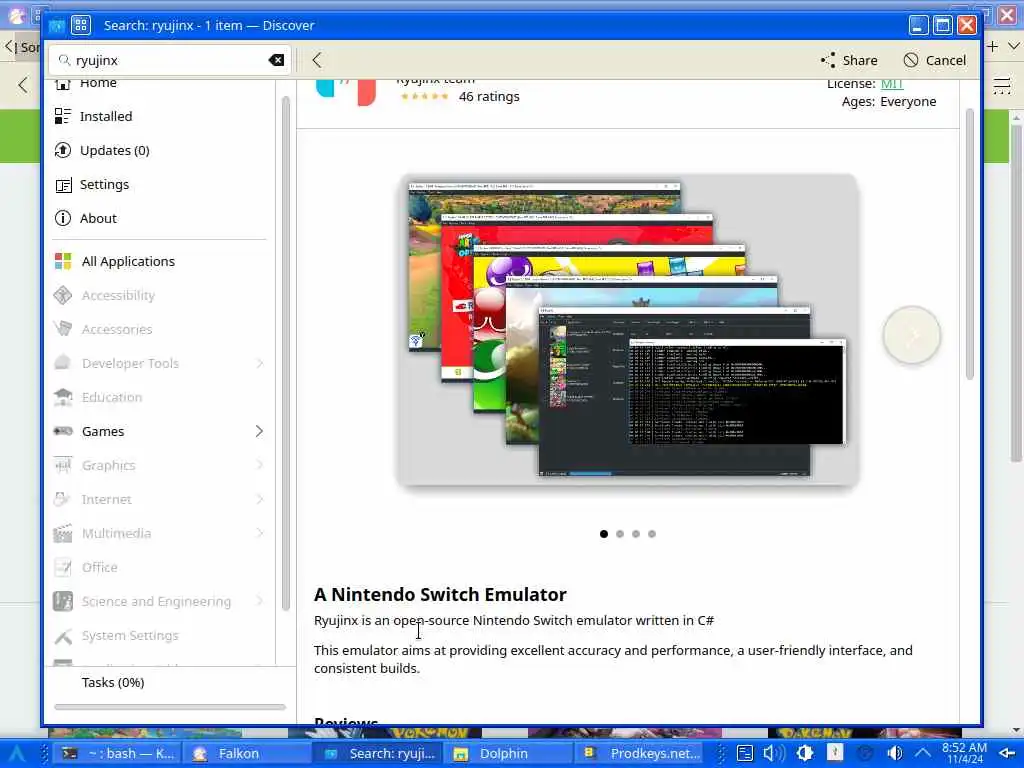1024x768 pixels.
Task: Click the Home sidebar icon
Action: tap(63, 84)
